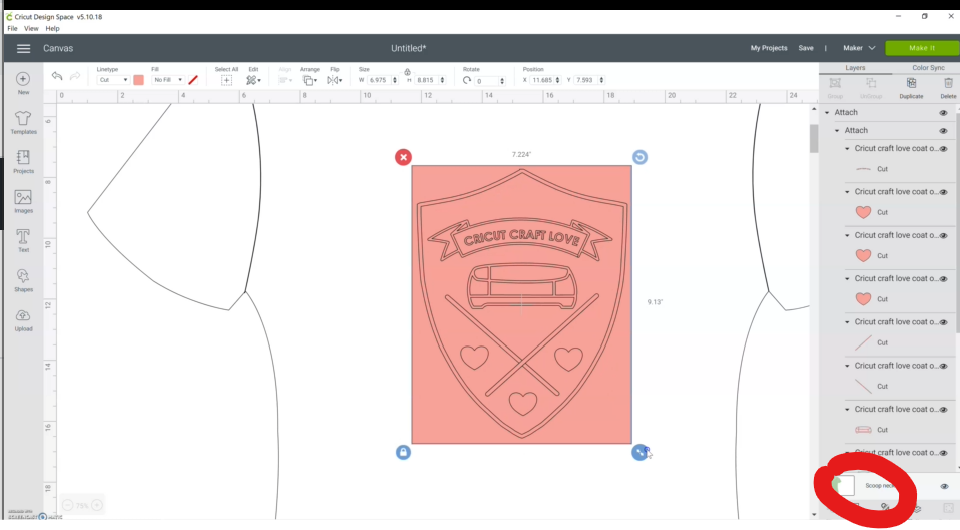Image resolution: width=960 pixels, height=530 pixels.
Task: Toggle visibility of the Scoop neck template layer
Action: coord(944,487)
